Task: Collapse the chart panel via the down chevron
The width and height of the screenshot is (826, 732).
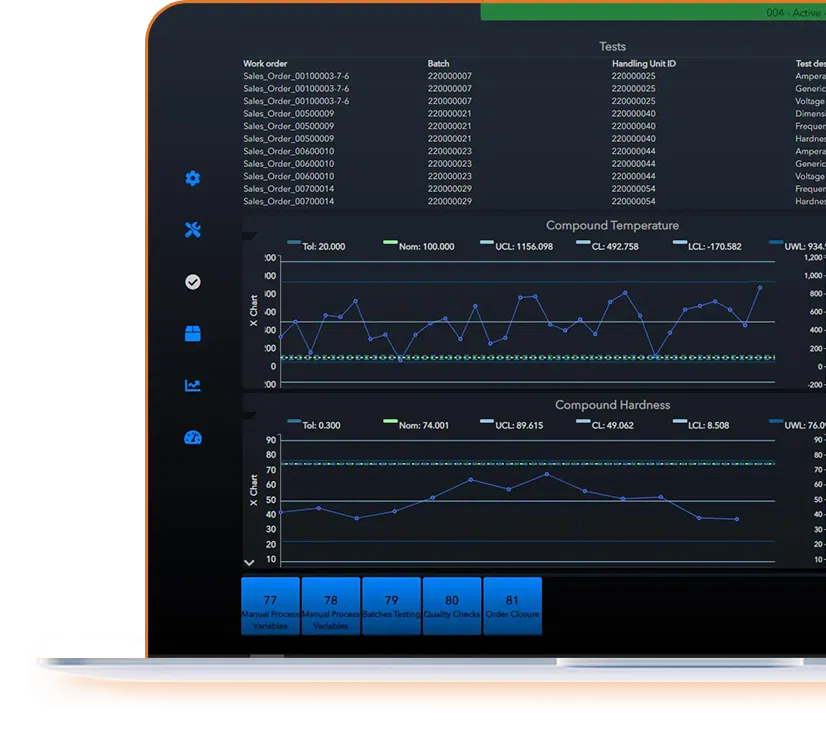Action: tap(248, 561)
